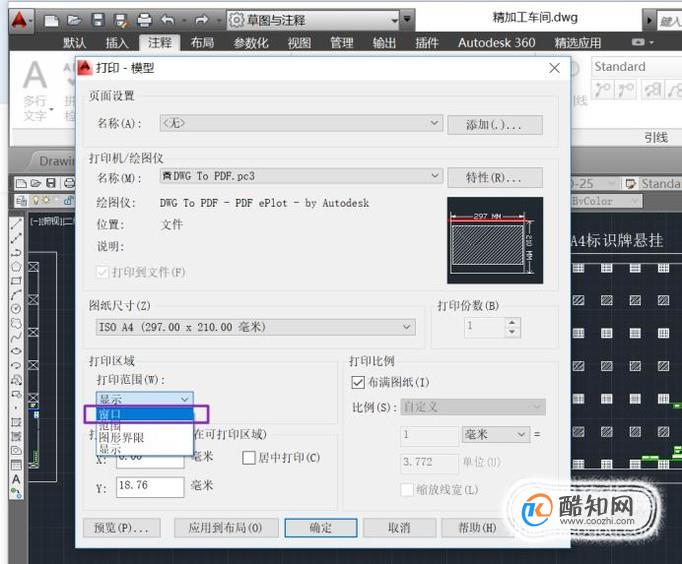Click the 预览(P) preview button

pos(122,528)
